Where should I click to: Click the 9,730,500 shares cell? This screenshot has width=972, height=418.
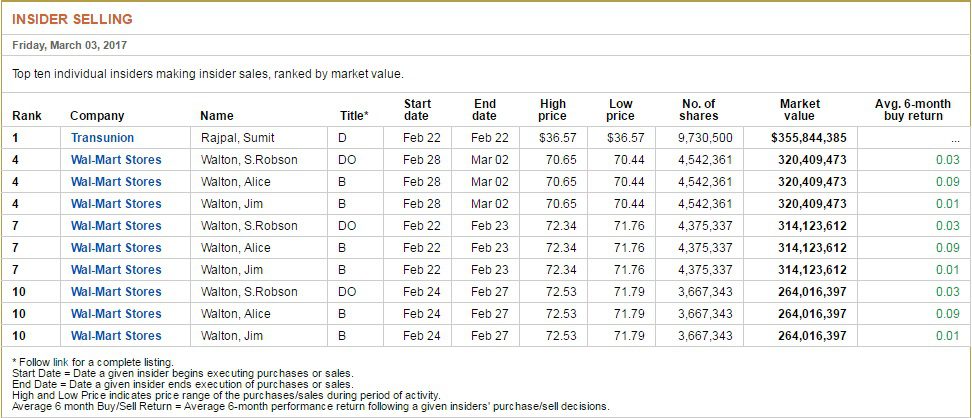(x=705, y=138)
